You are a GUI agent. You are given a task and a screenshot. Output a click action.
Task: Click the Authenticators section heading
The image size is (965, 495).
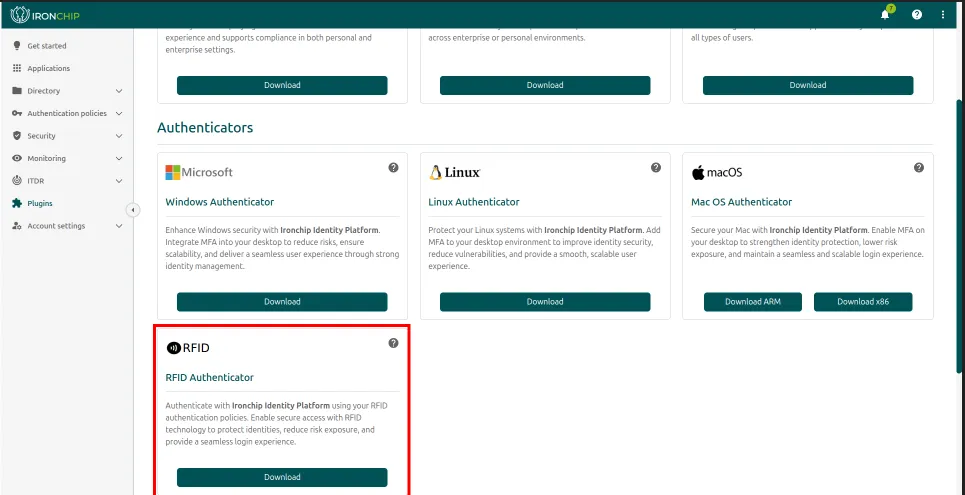click(x=205, y=127)
